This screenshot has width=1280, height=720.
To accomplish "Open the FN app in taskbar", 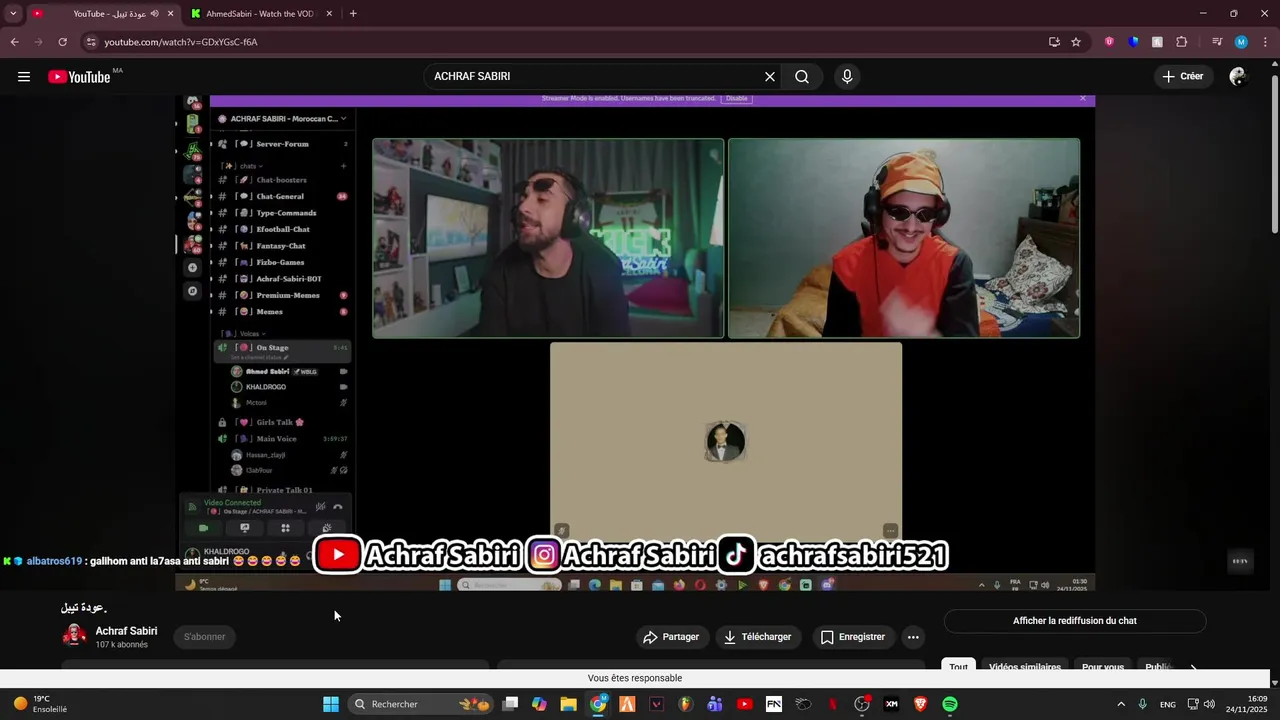I will 774,704.
